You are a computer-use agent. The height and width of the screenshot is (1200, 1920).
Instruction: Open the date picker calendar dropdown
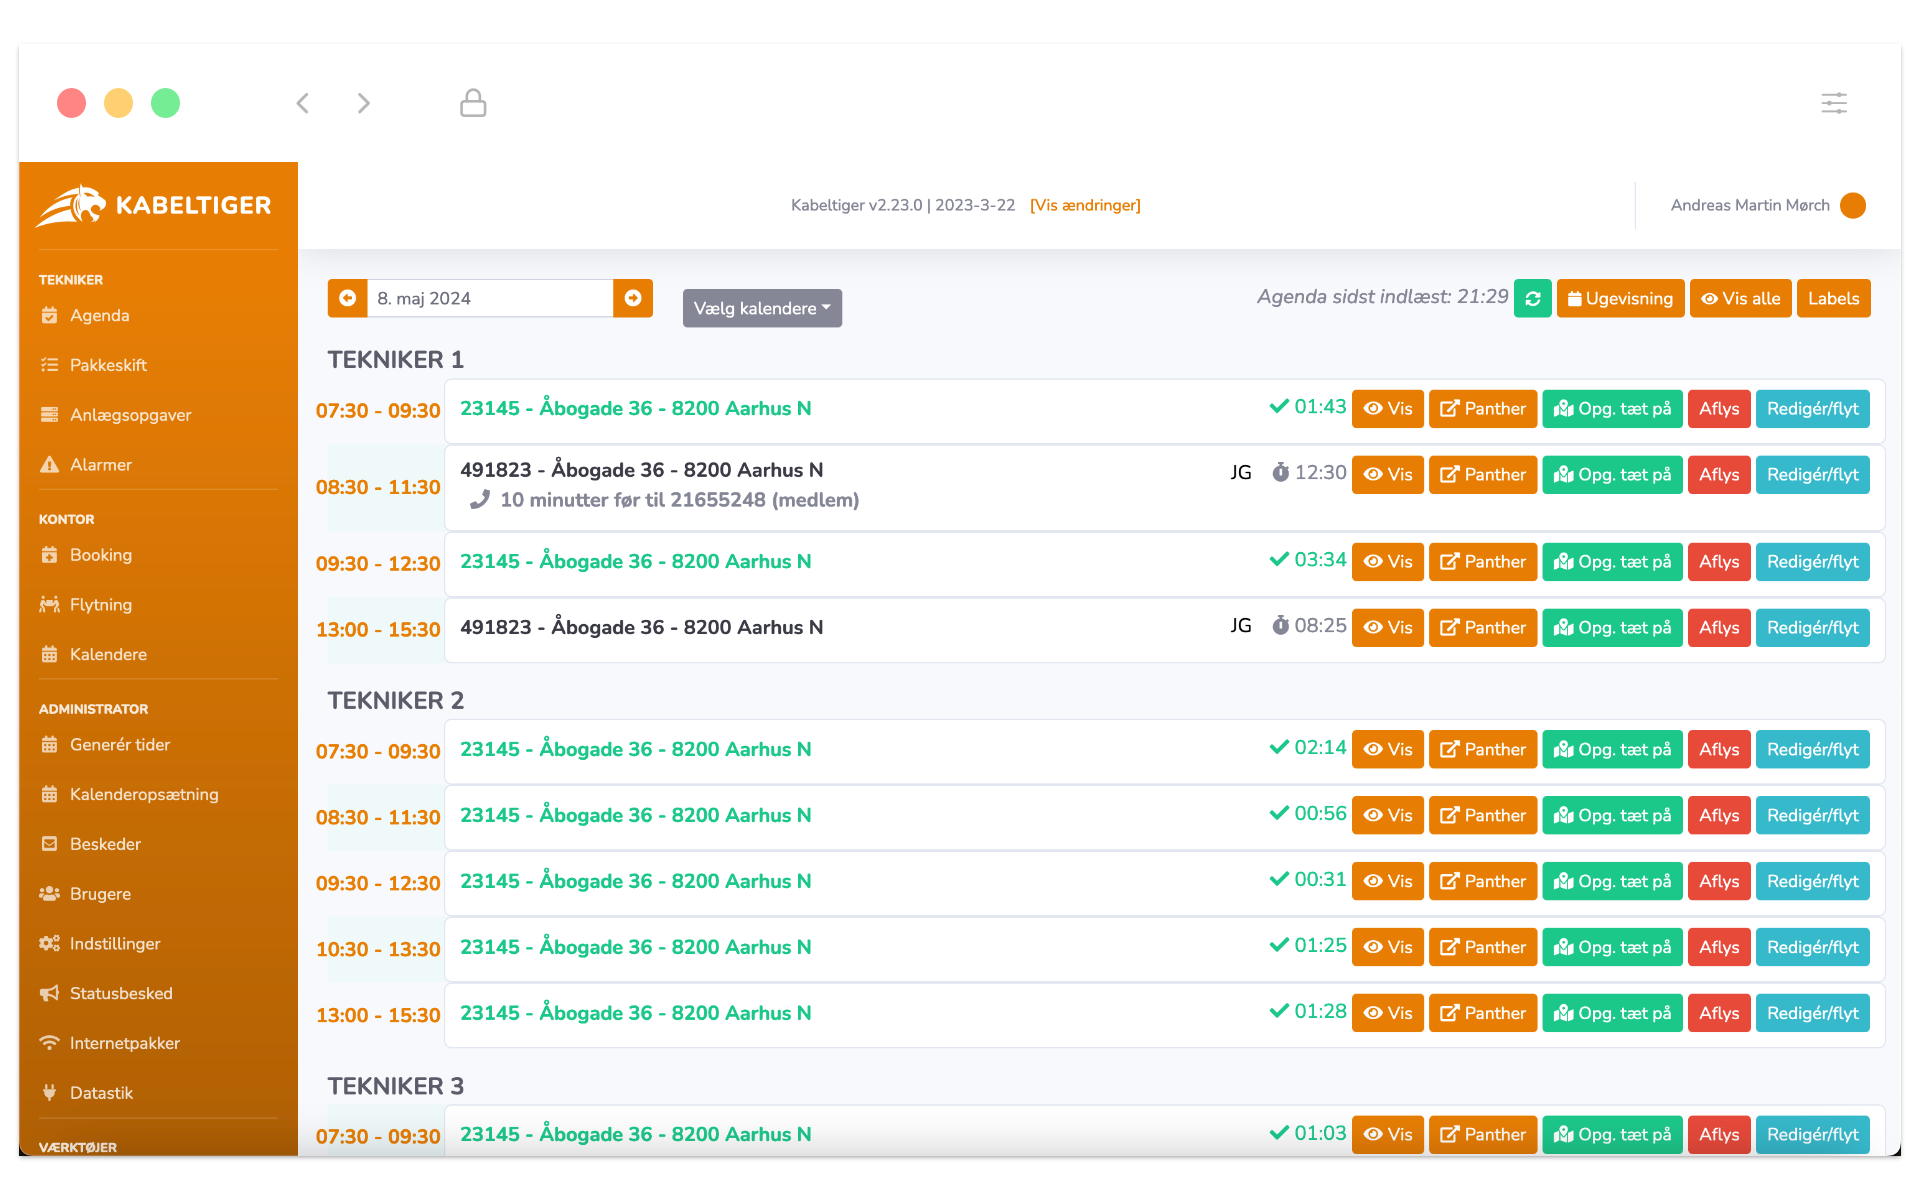(491, 299)
